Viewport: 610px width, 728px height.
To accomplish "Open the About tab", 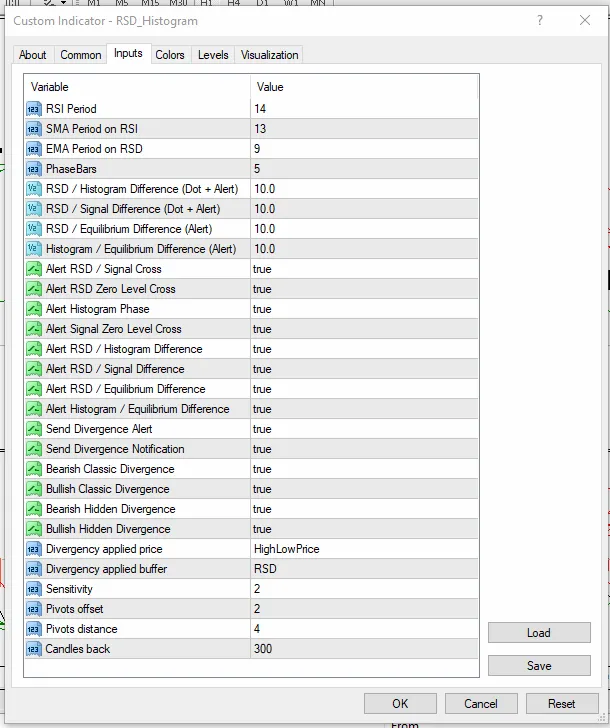I will (x=32, y=55).
